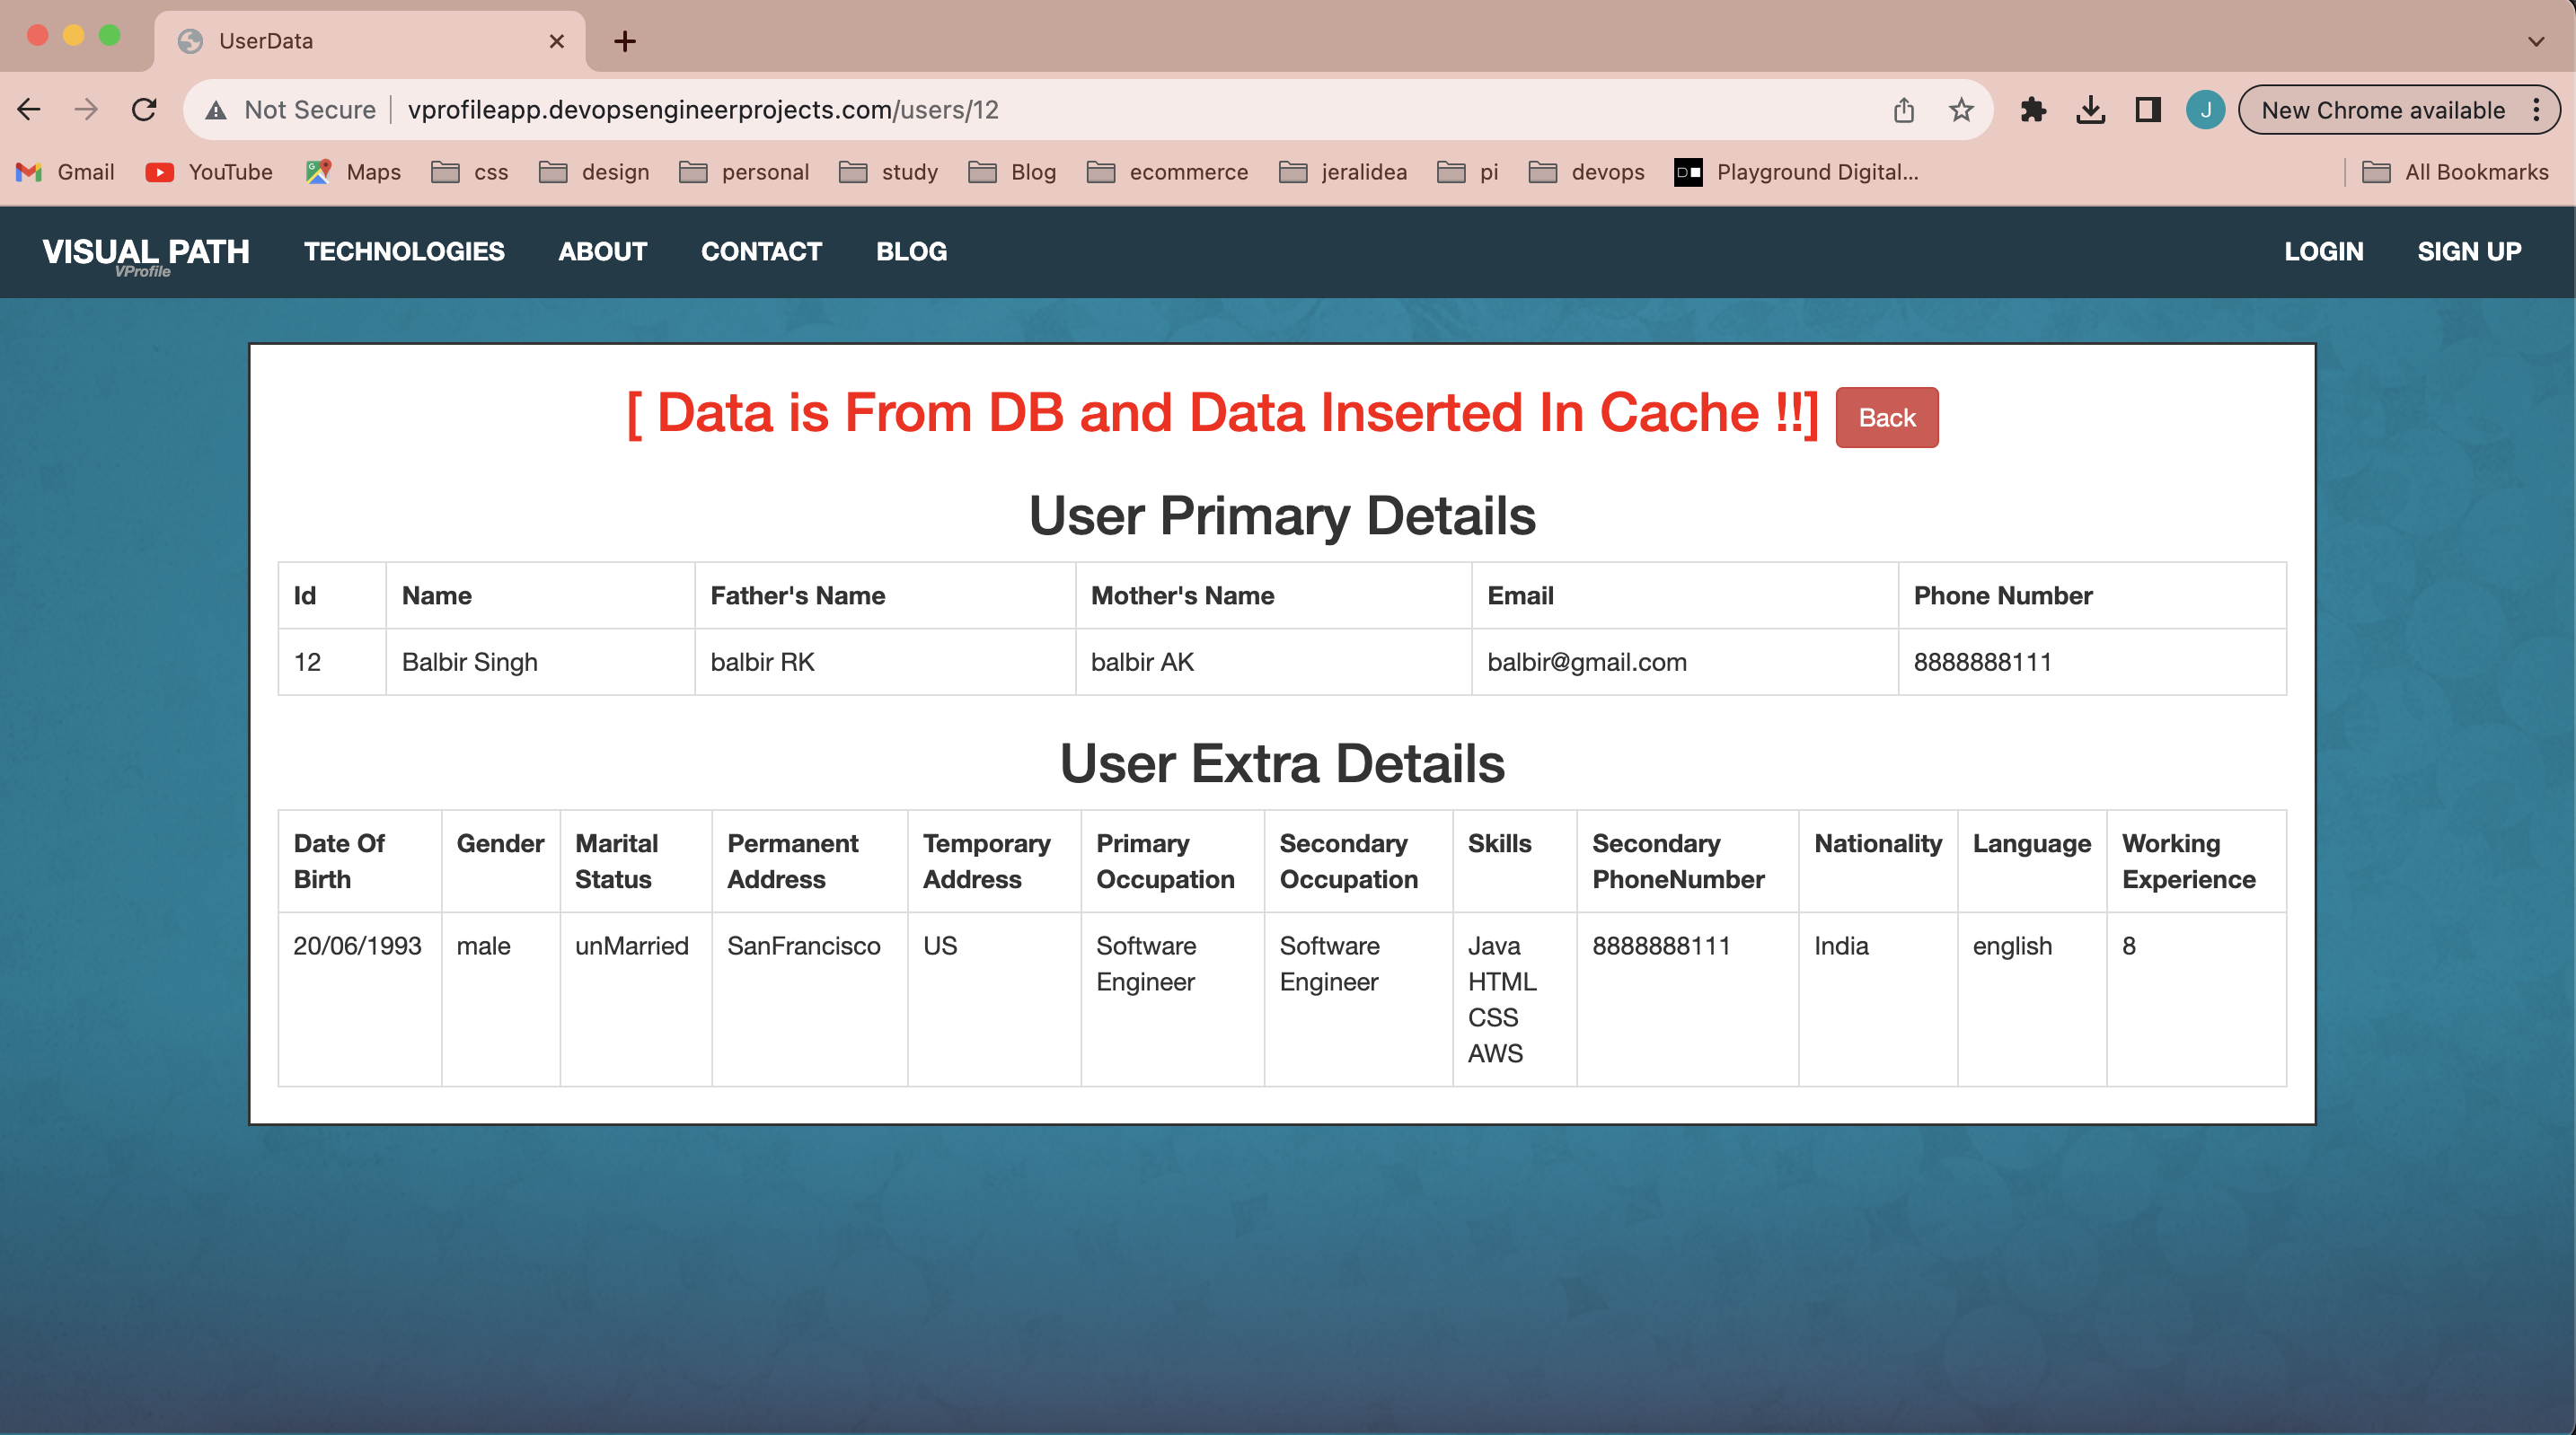The image size is (2576, 1435).
Task: Open a new tab with plus button
Action: point(625,41)
